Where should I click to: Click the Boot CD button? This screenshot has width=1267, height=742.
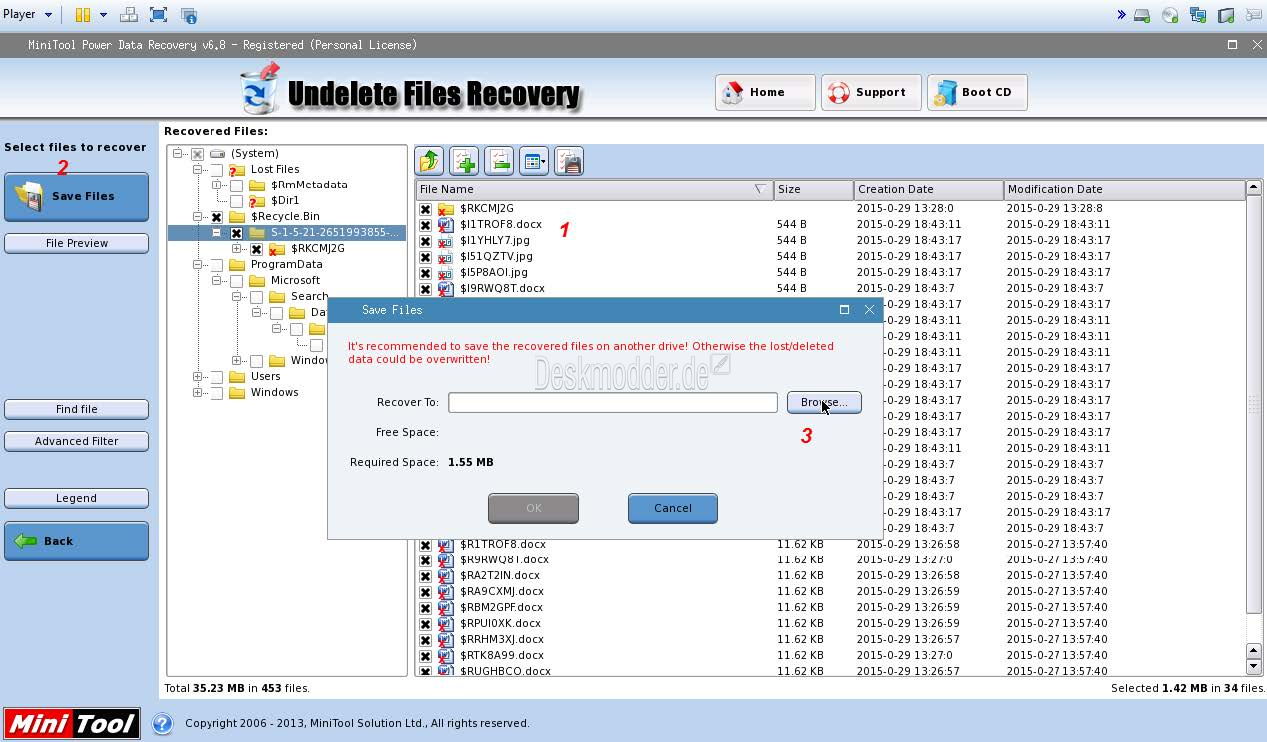977,92
